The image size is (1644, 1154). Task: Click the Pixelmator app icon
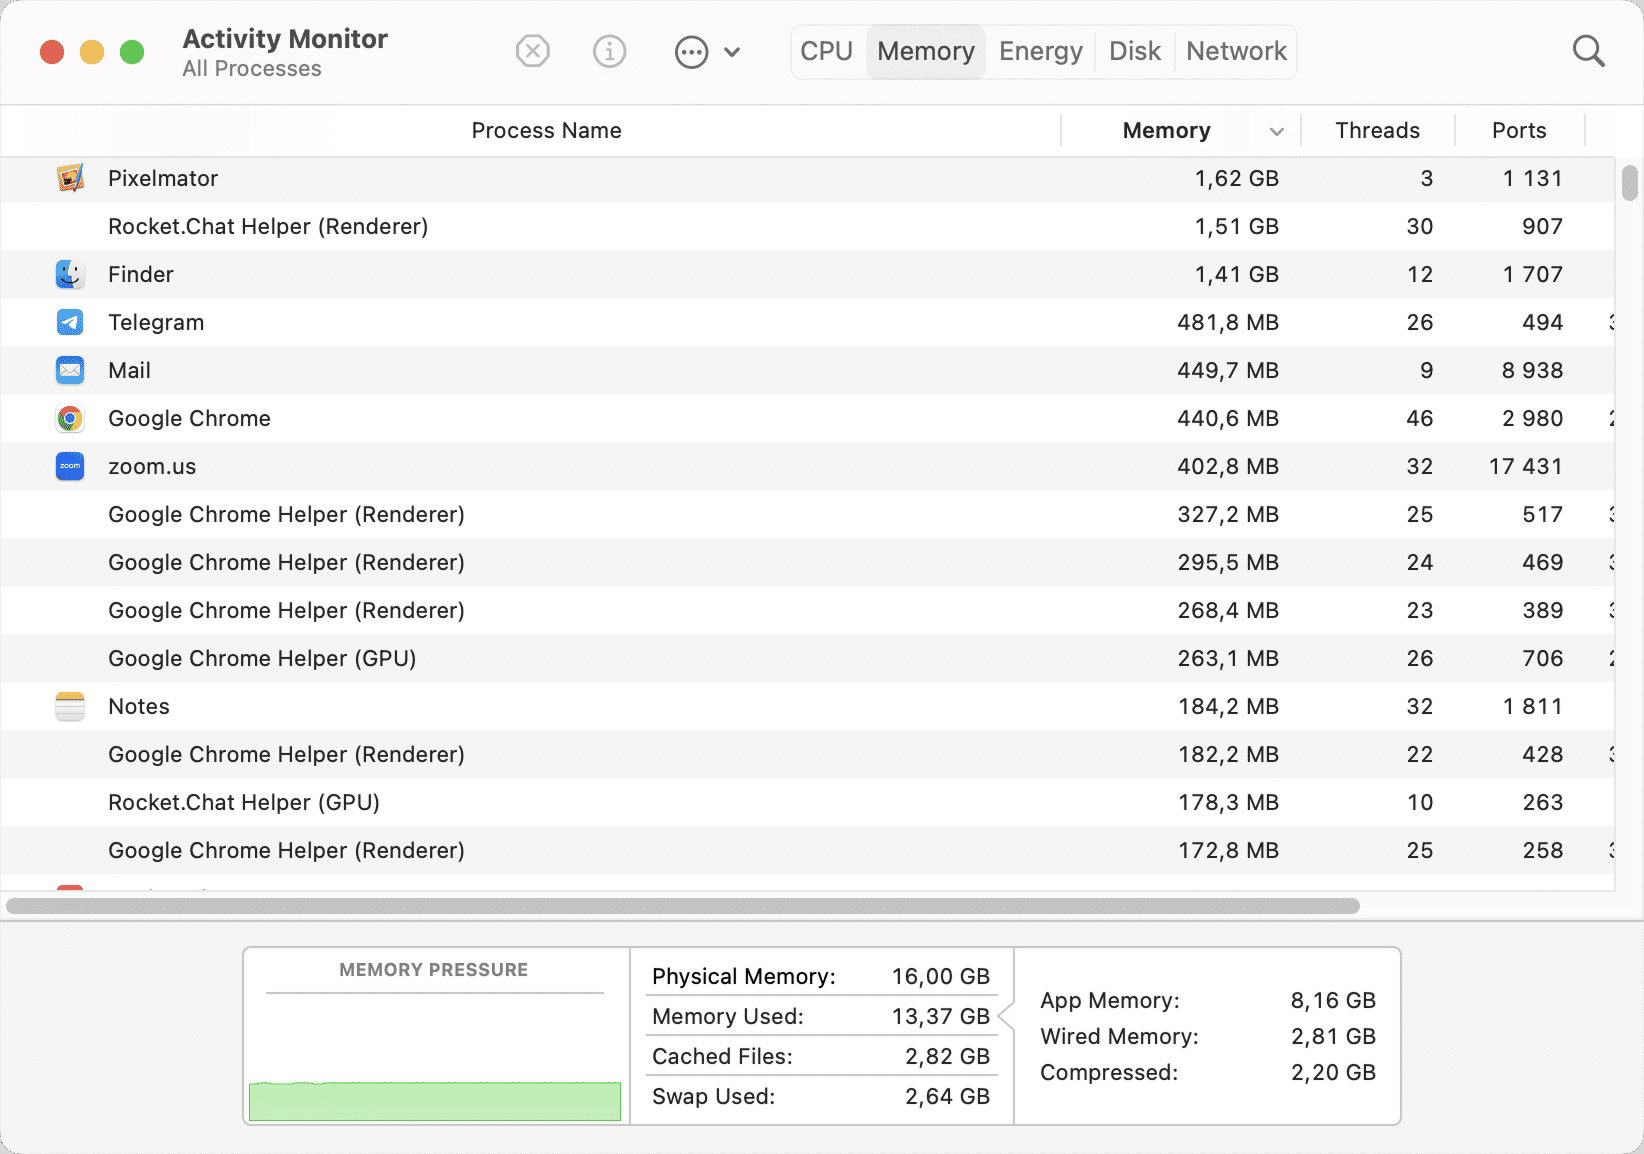pos(69,178)
